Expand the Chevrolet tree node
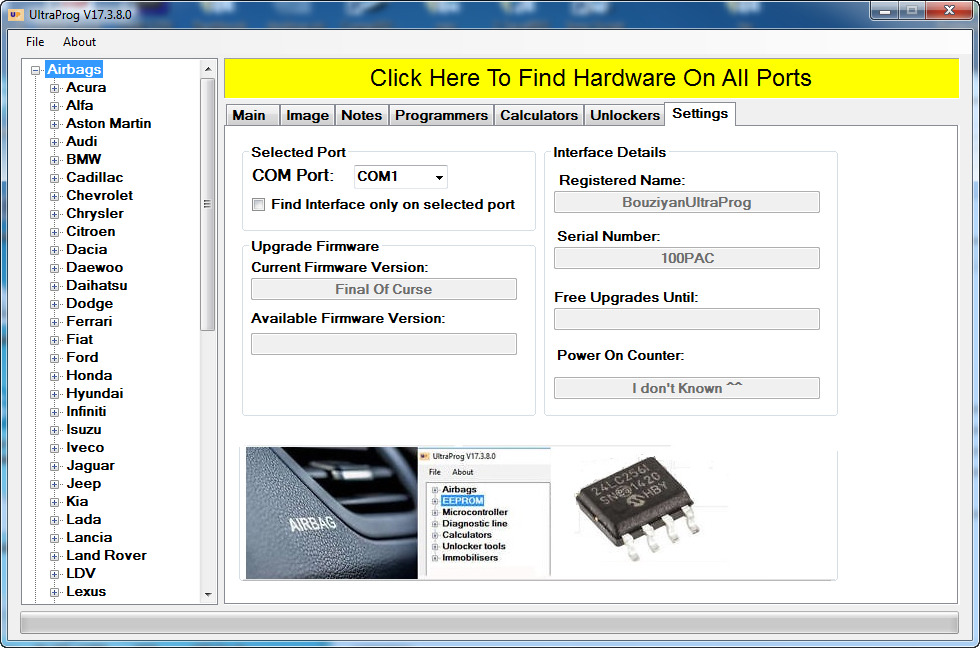 pyautogui.click(x=54, y=196)
